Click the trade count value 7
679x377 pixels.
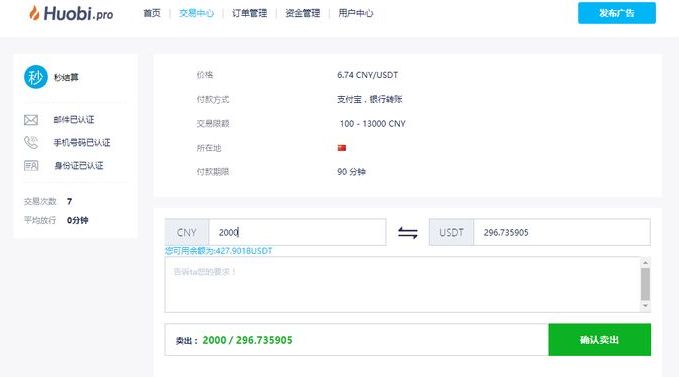[x=69, y=201]
